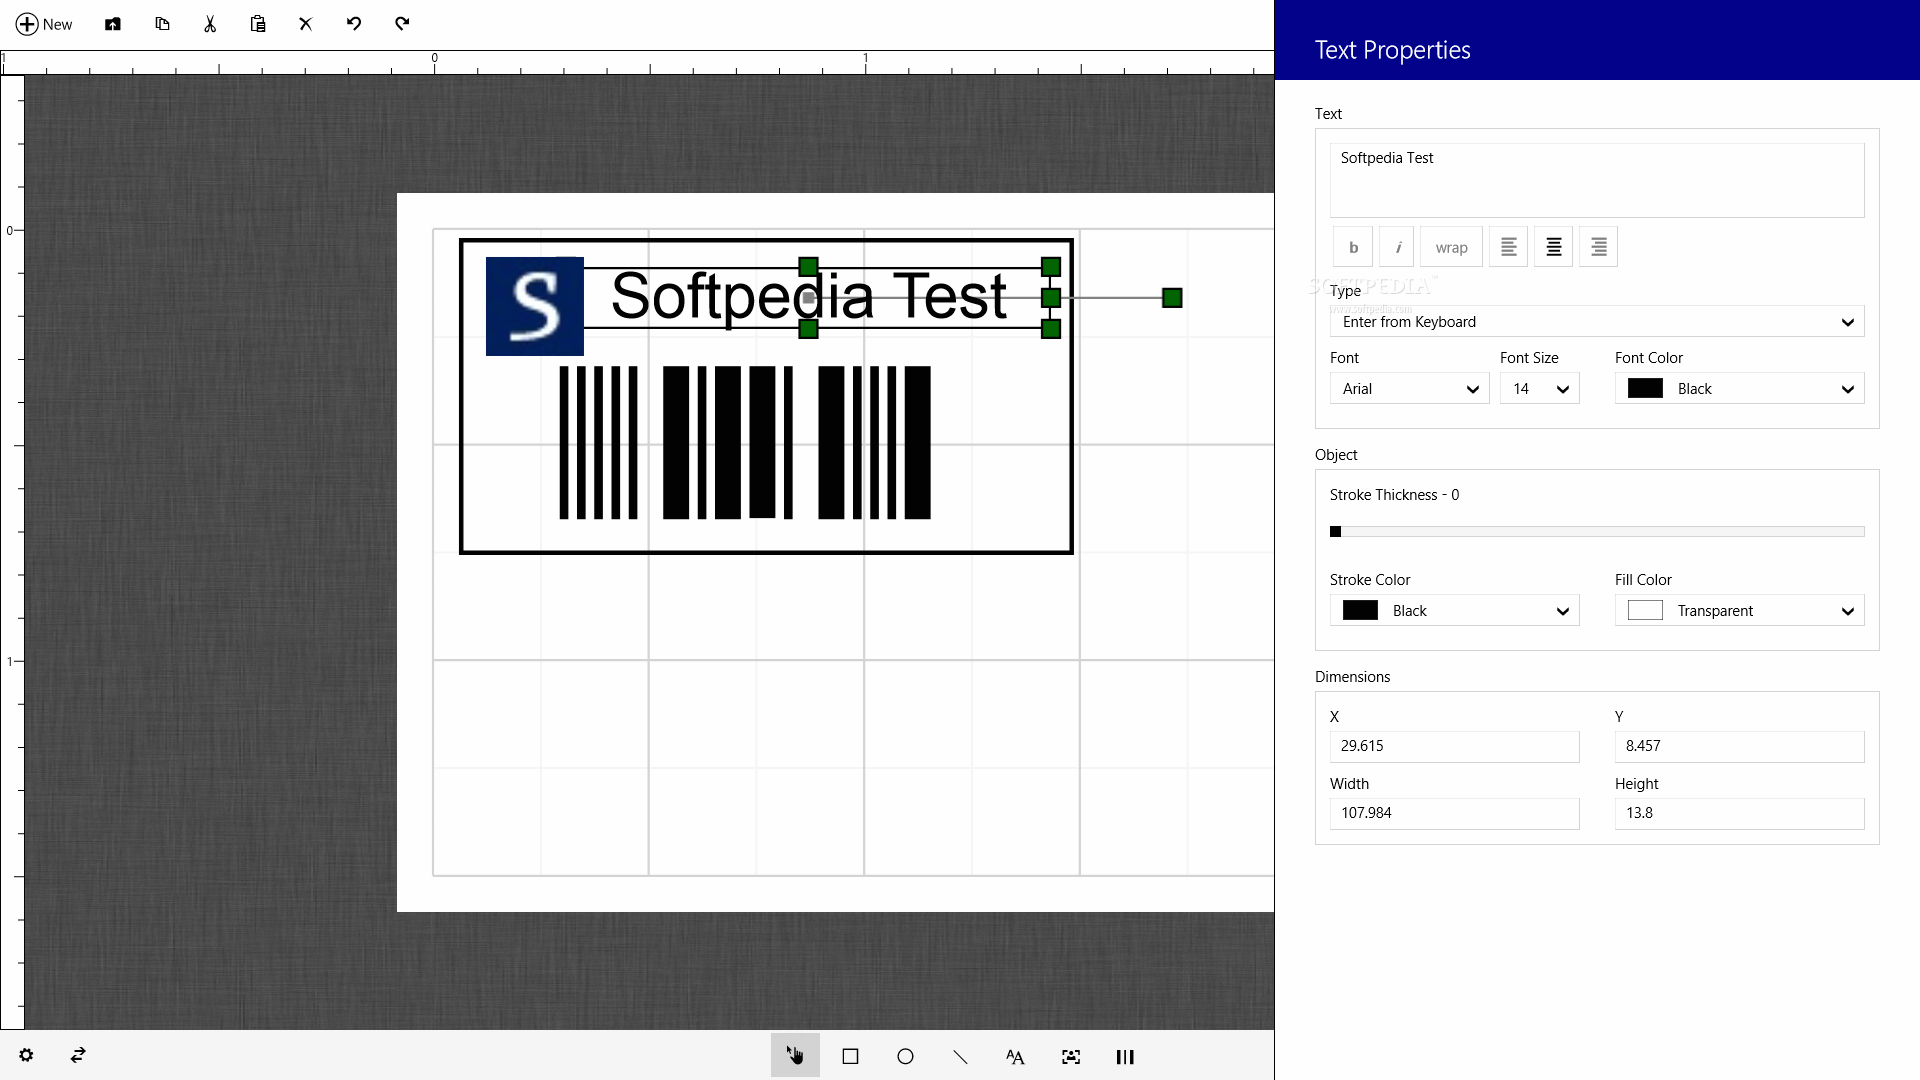The height and width of the screenshot is (1080, 1920).
Task: Align text to the right
Action: click(1598, 247)
